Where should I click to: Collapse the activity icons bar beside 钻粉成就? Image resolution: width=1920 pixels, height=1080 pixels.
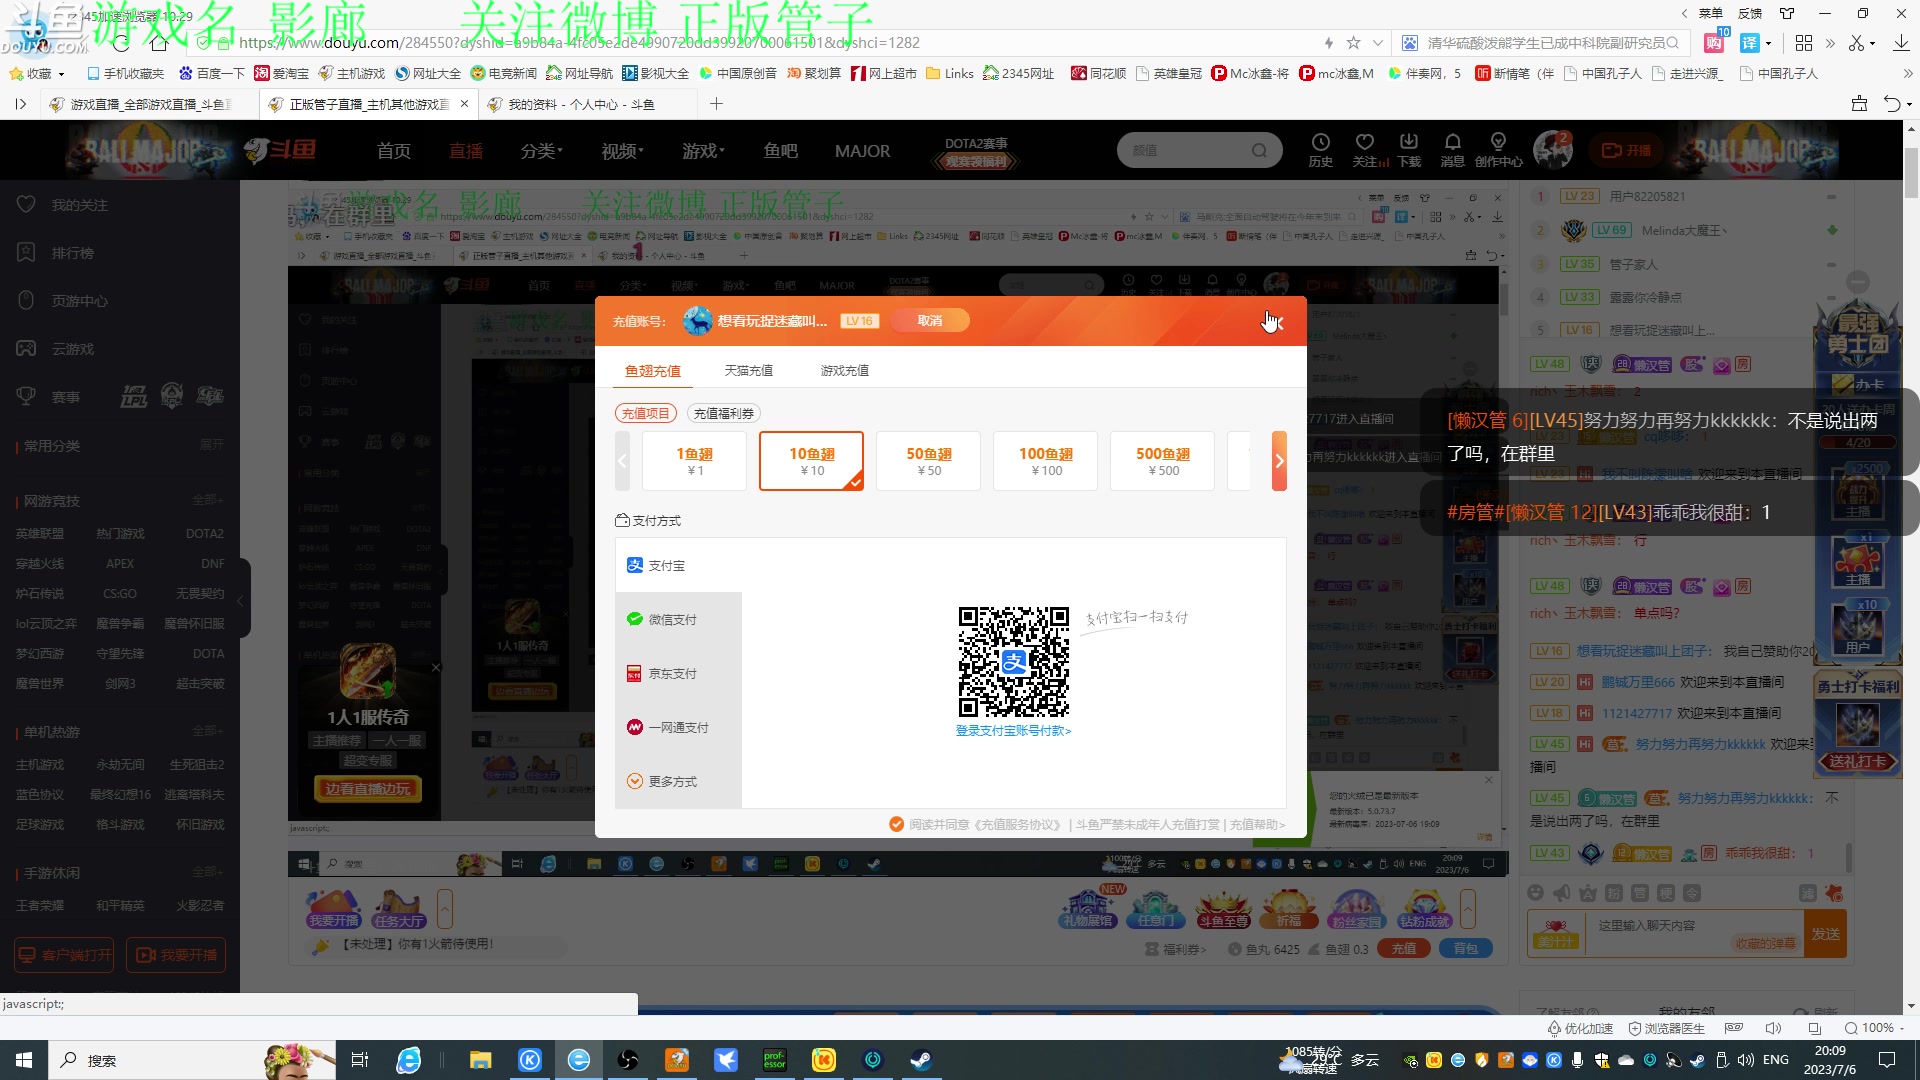[x=1467, y=908]
